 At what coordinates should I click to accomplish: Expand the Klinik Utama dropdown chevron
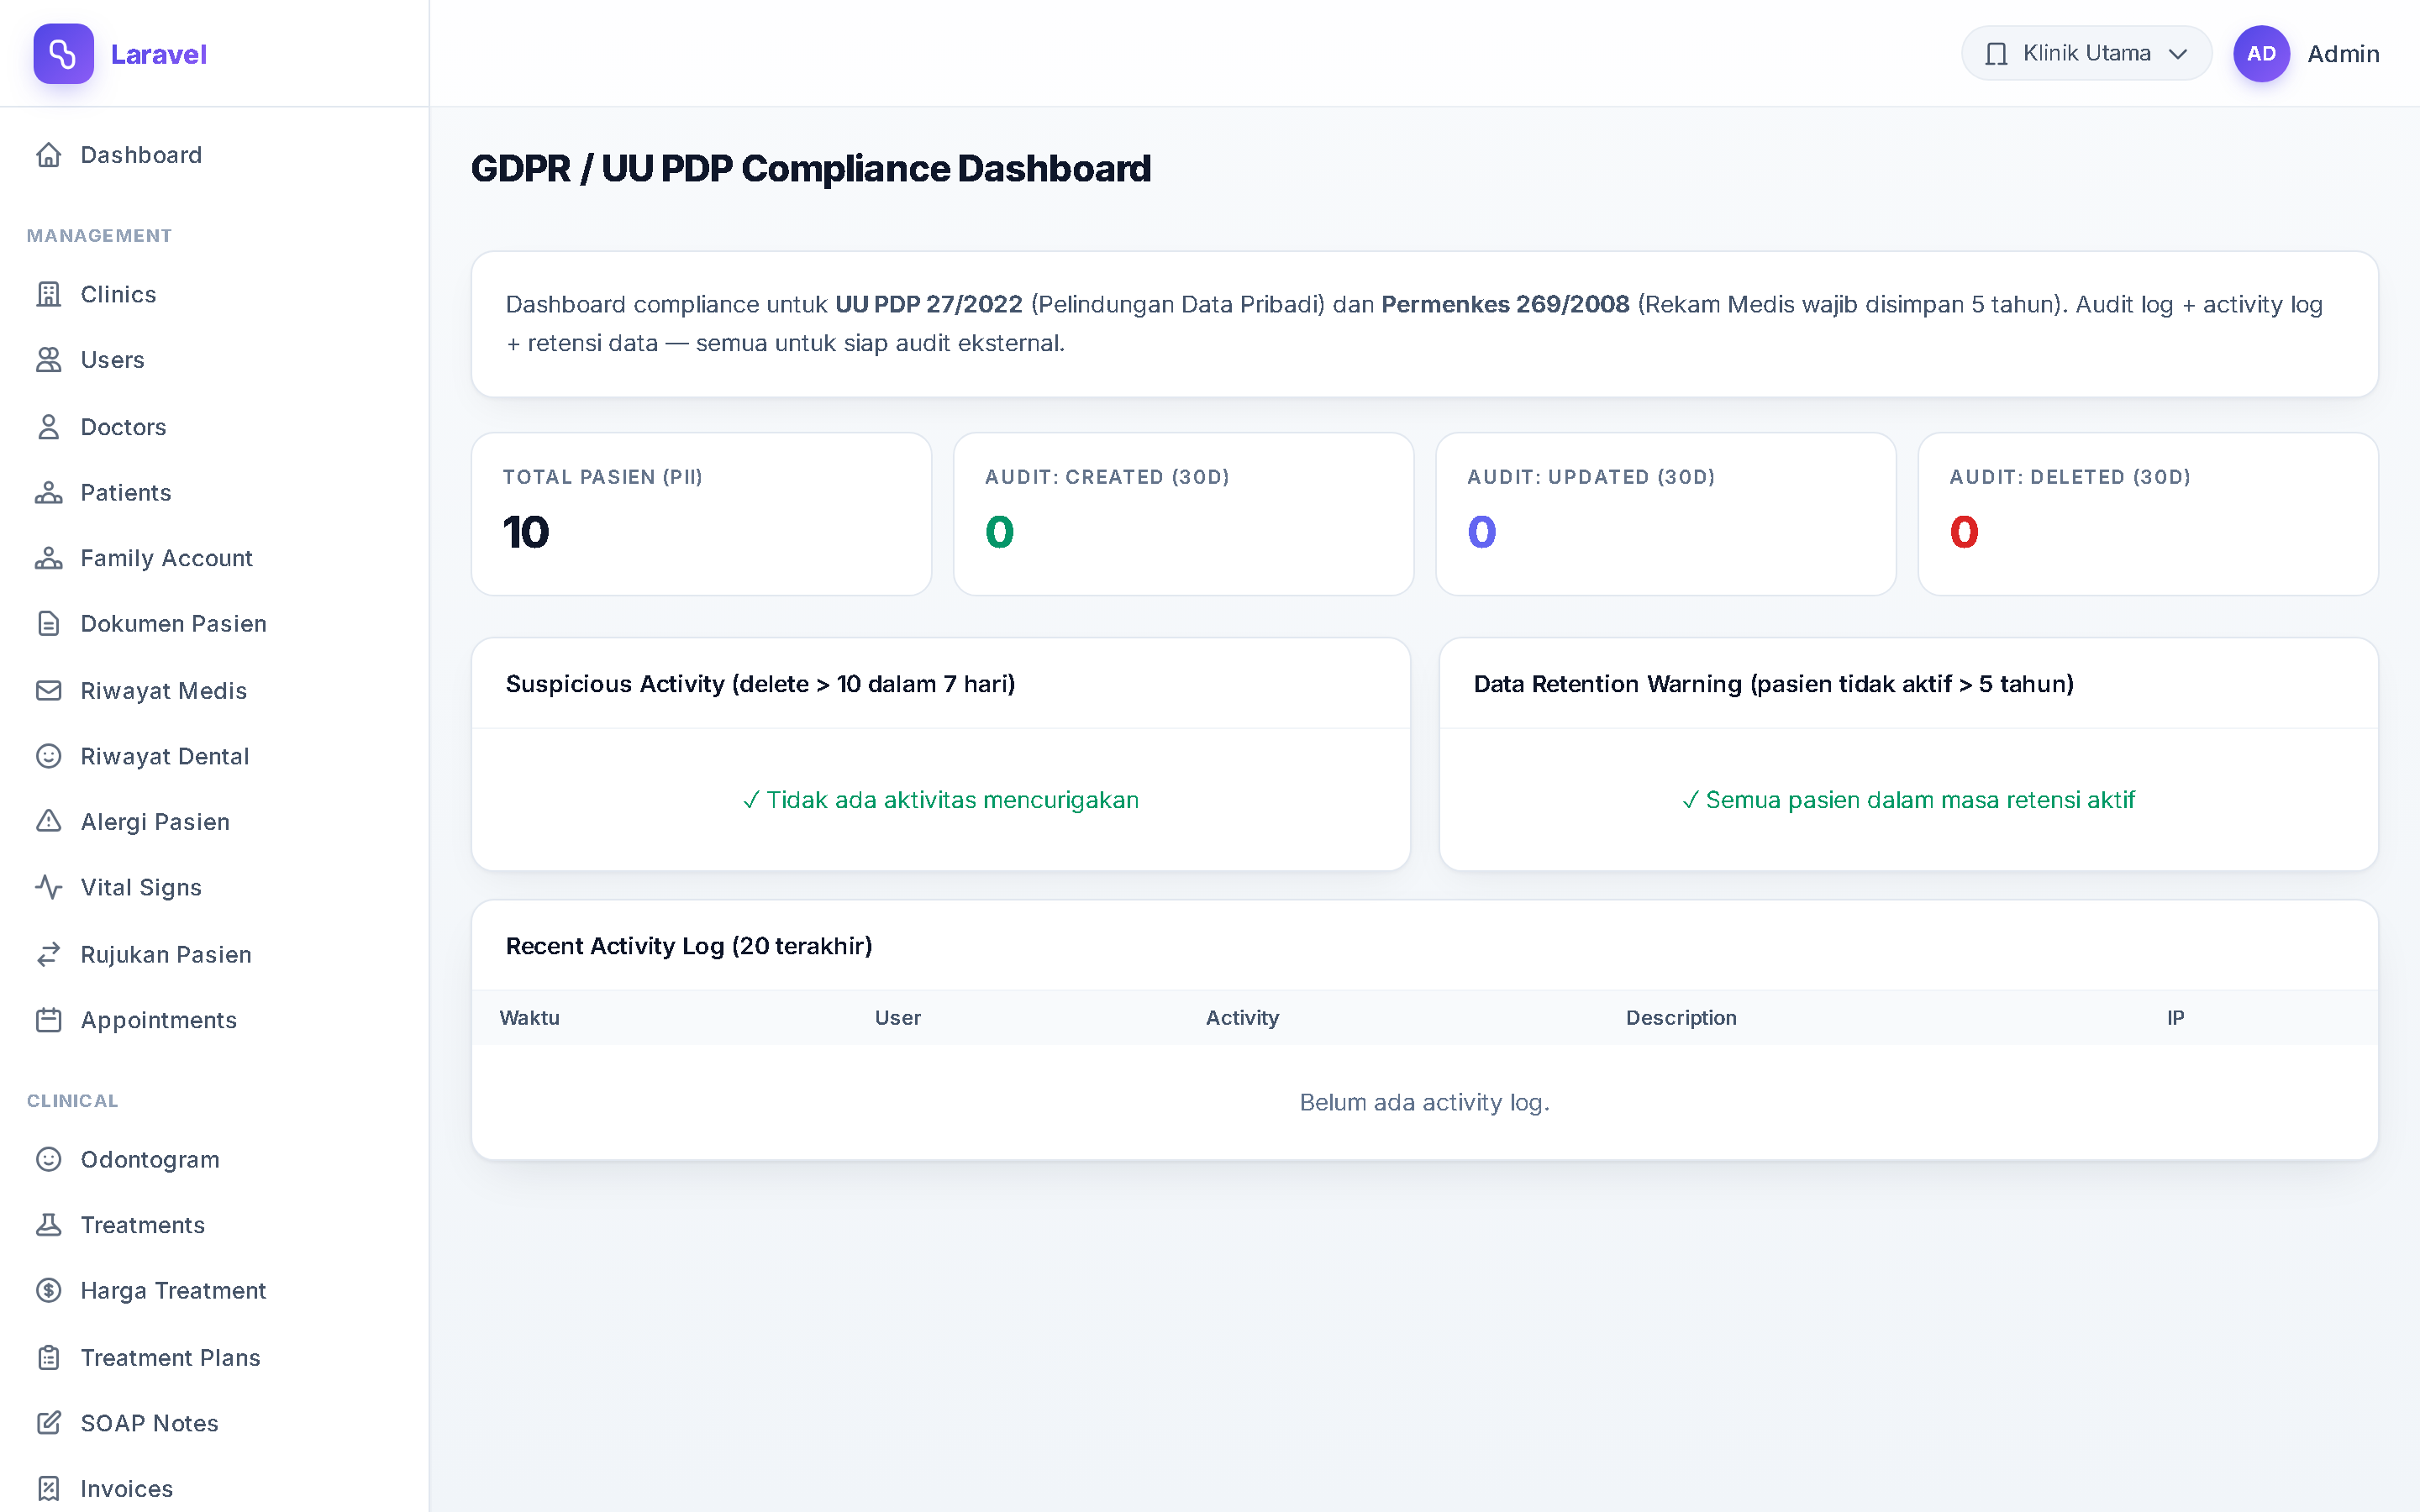point(2178,54)
